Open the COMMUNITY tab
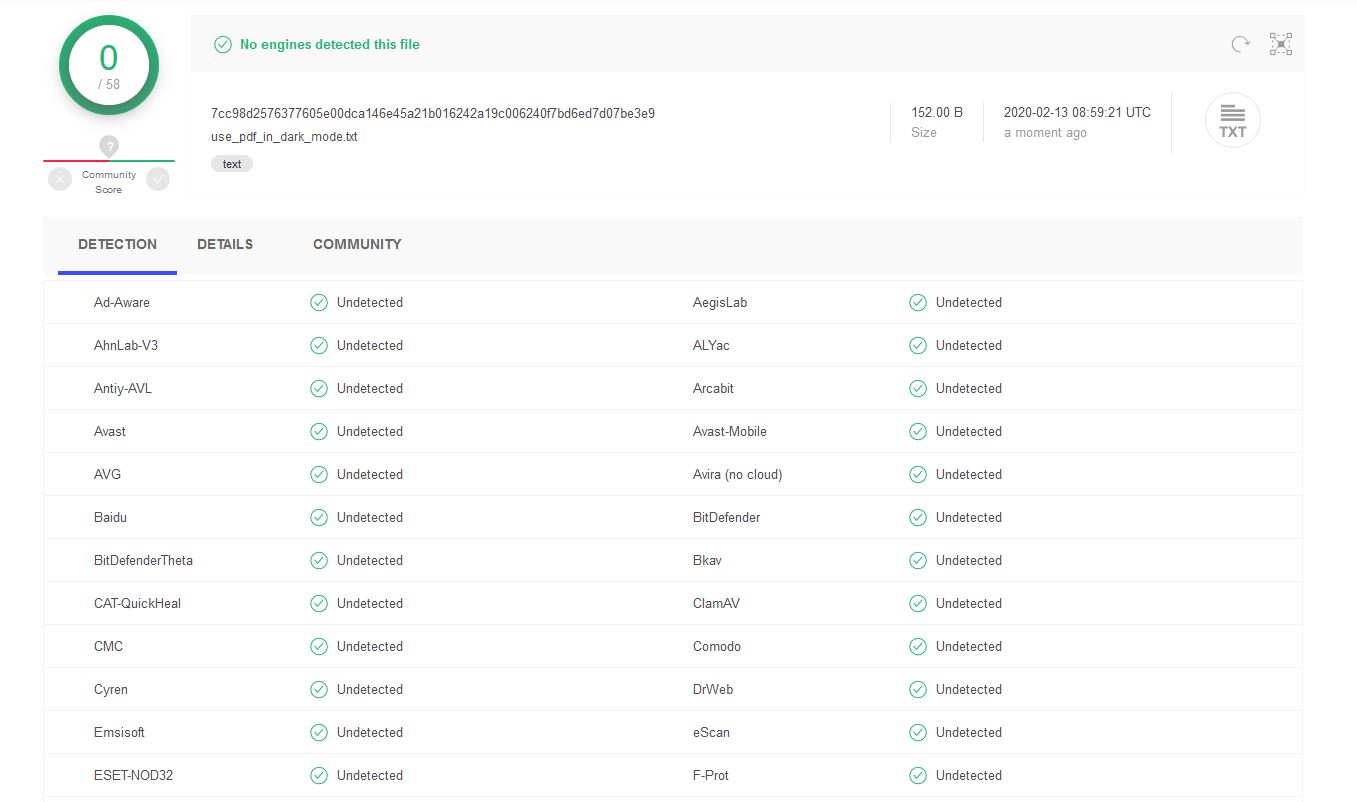Screen dimensions: 1357x802 point(357,244)
